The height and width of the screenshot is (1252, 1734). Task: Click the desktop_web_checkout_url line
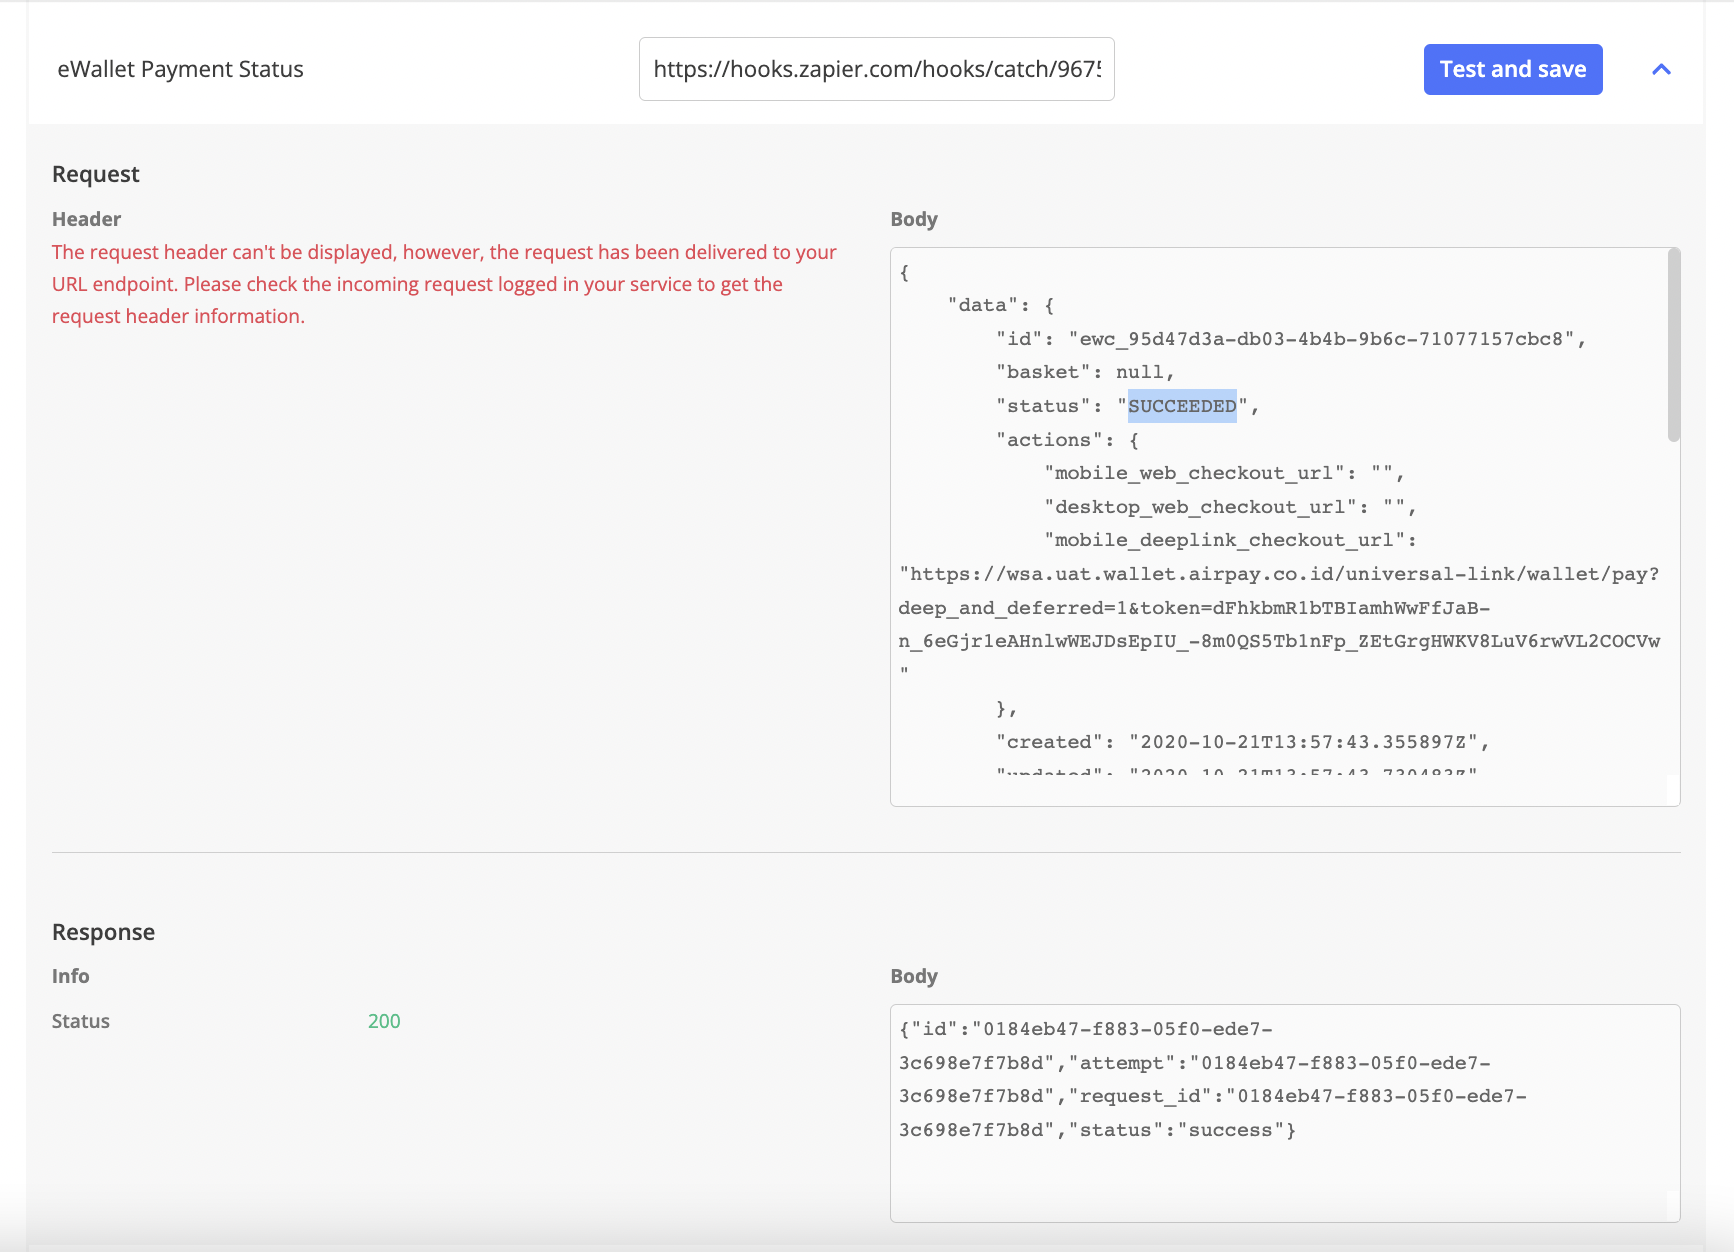pos(1230,507)
